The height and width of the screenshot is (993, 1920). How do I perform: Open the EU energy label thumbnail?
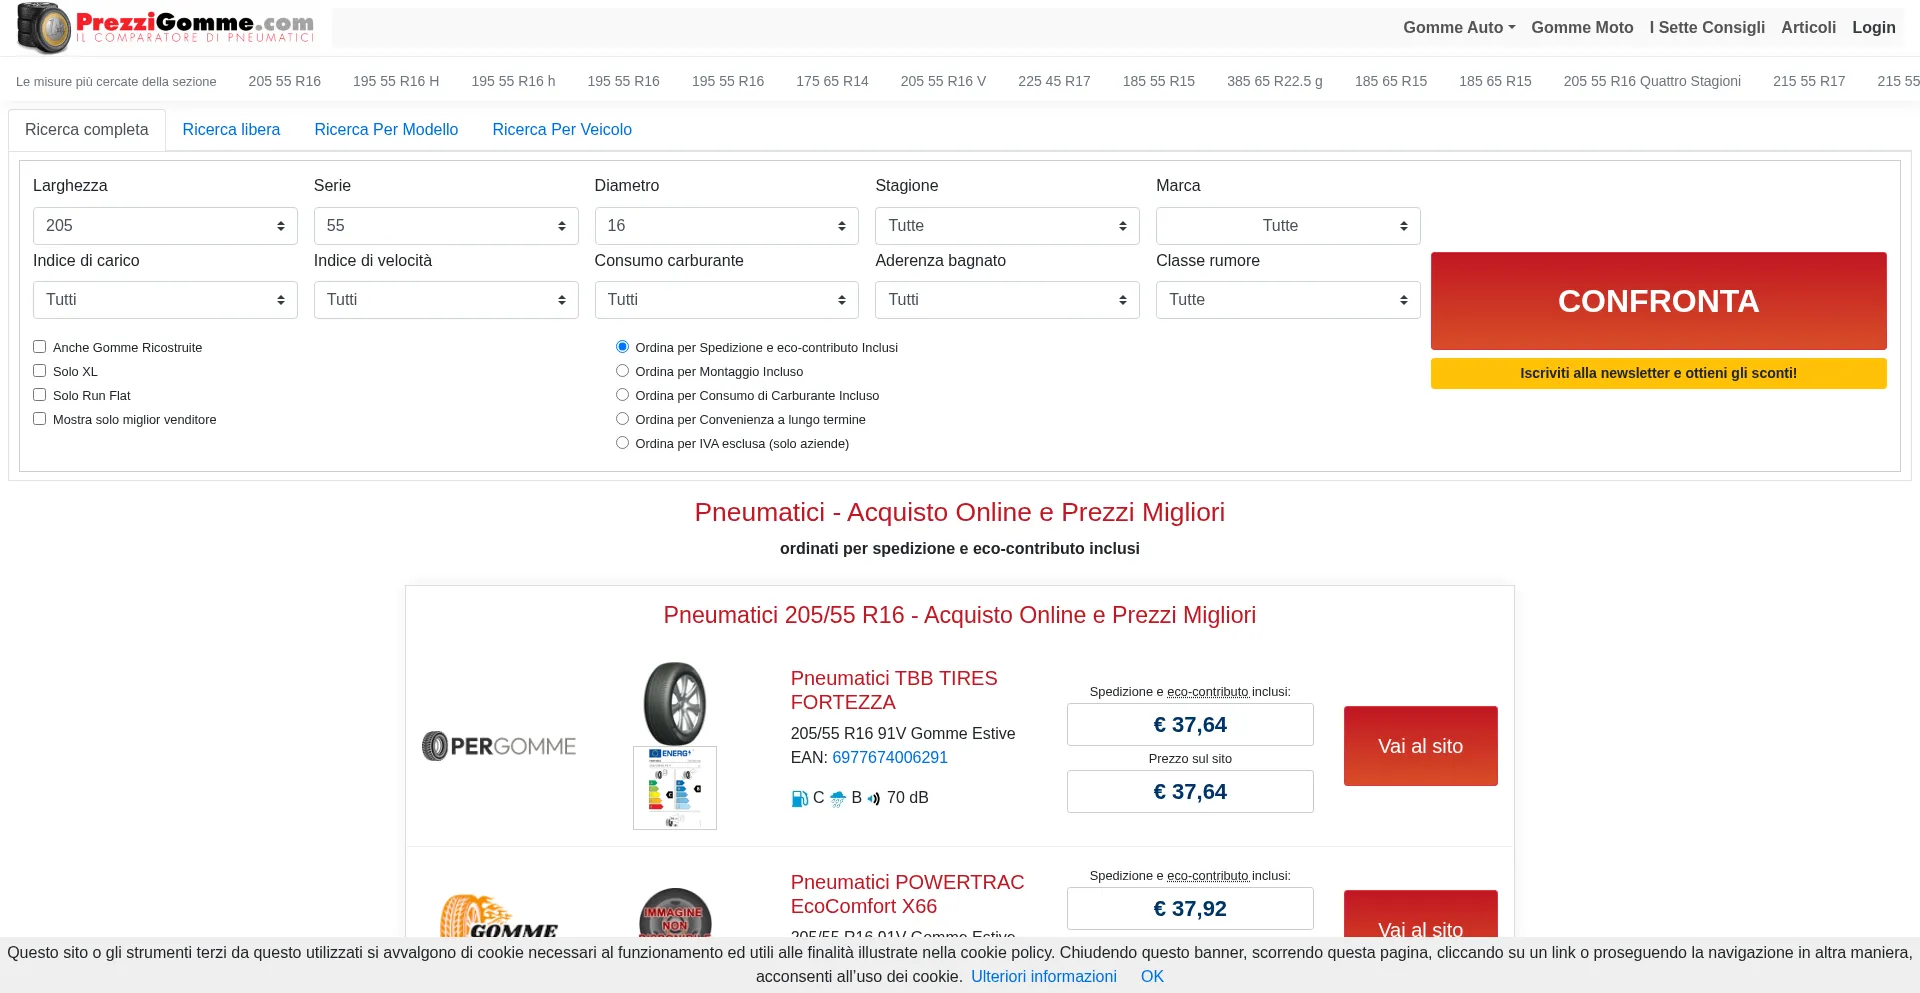coord(675,788)
